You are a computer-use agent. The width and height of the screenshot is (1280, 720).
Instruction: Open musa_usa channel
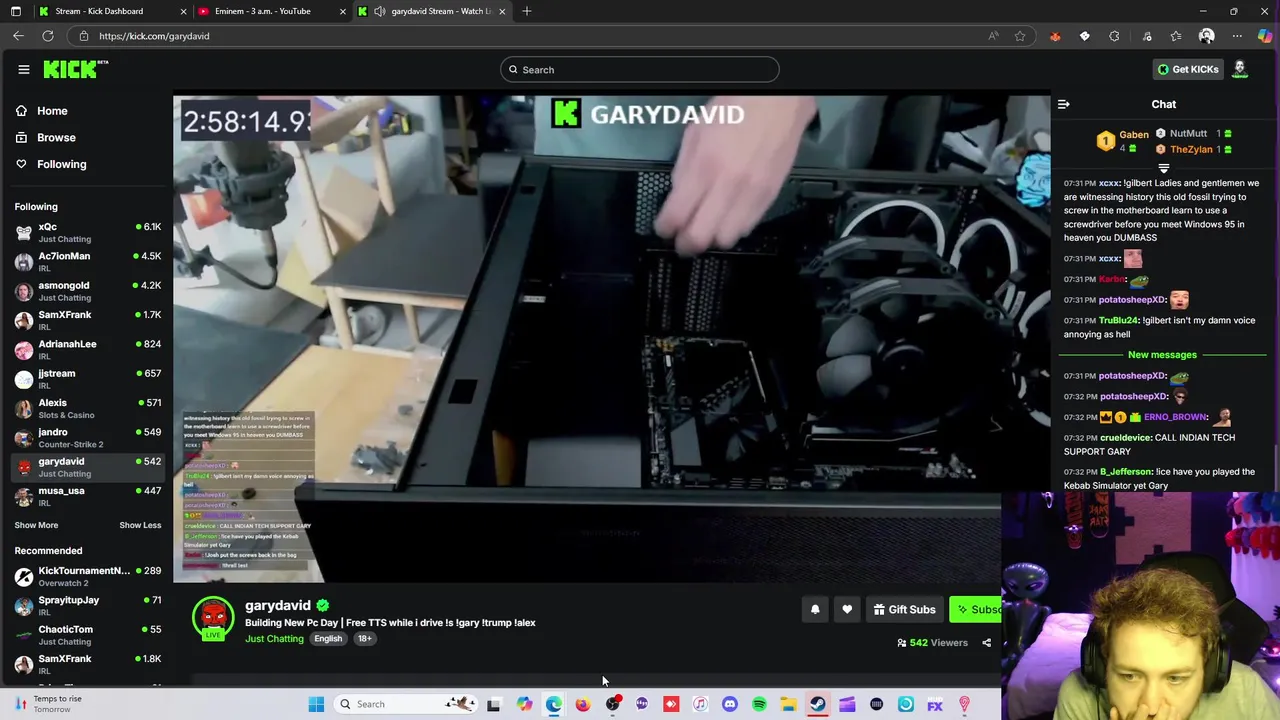click(x=88, y=496)
